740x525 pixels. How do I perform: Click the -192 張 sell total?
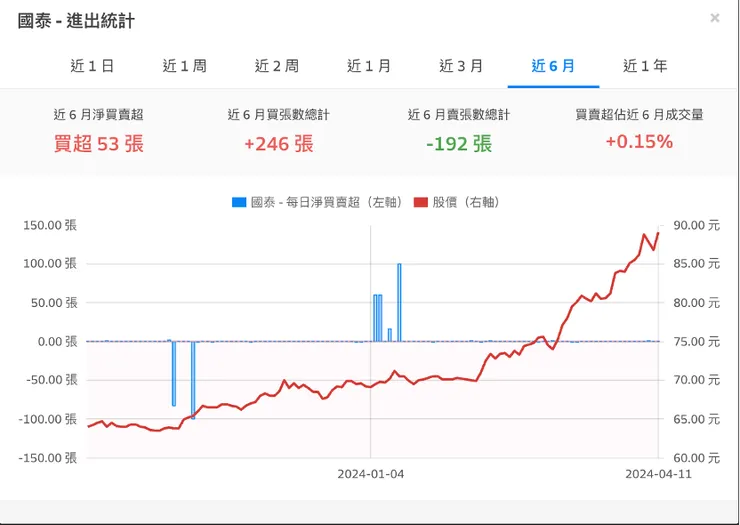point(459,144)
